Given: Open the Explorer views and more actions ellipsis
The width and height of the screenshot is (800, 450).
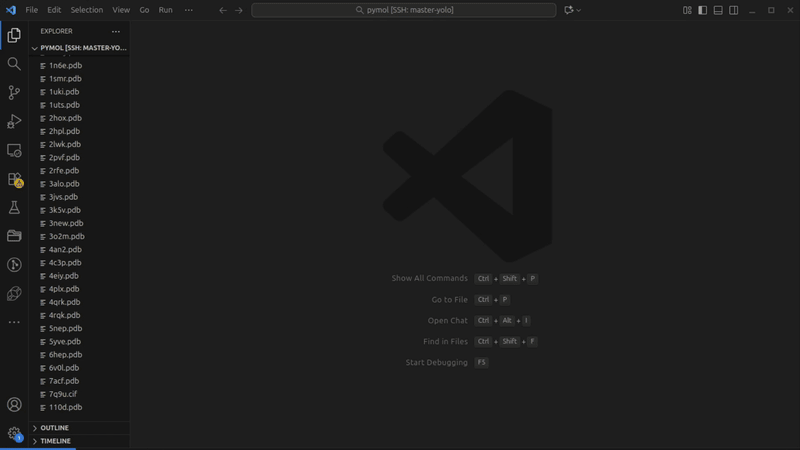Looking at the screenshot, I should point(116,31).
